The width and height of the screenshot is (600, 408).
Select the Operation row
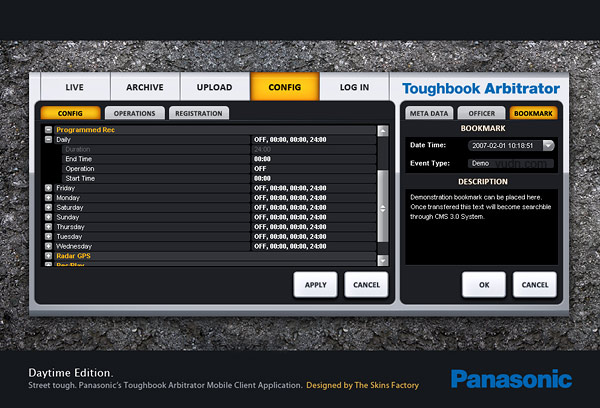[x=219, y=168]
